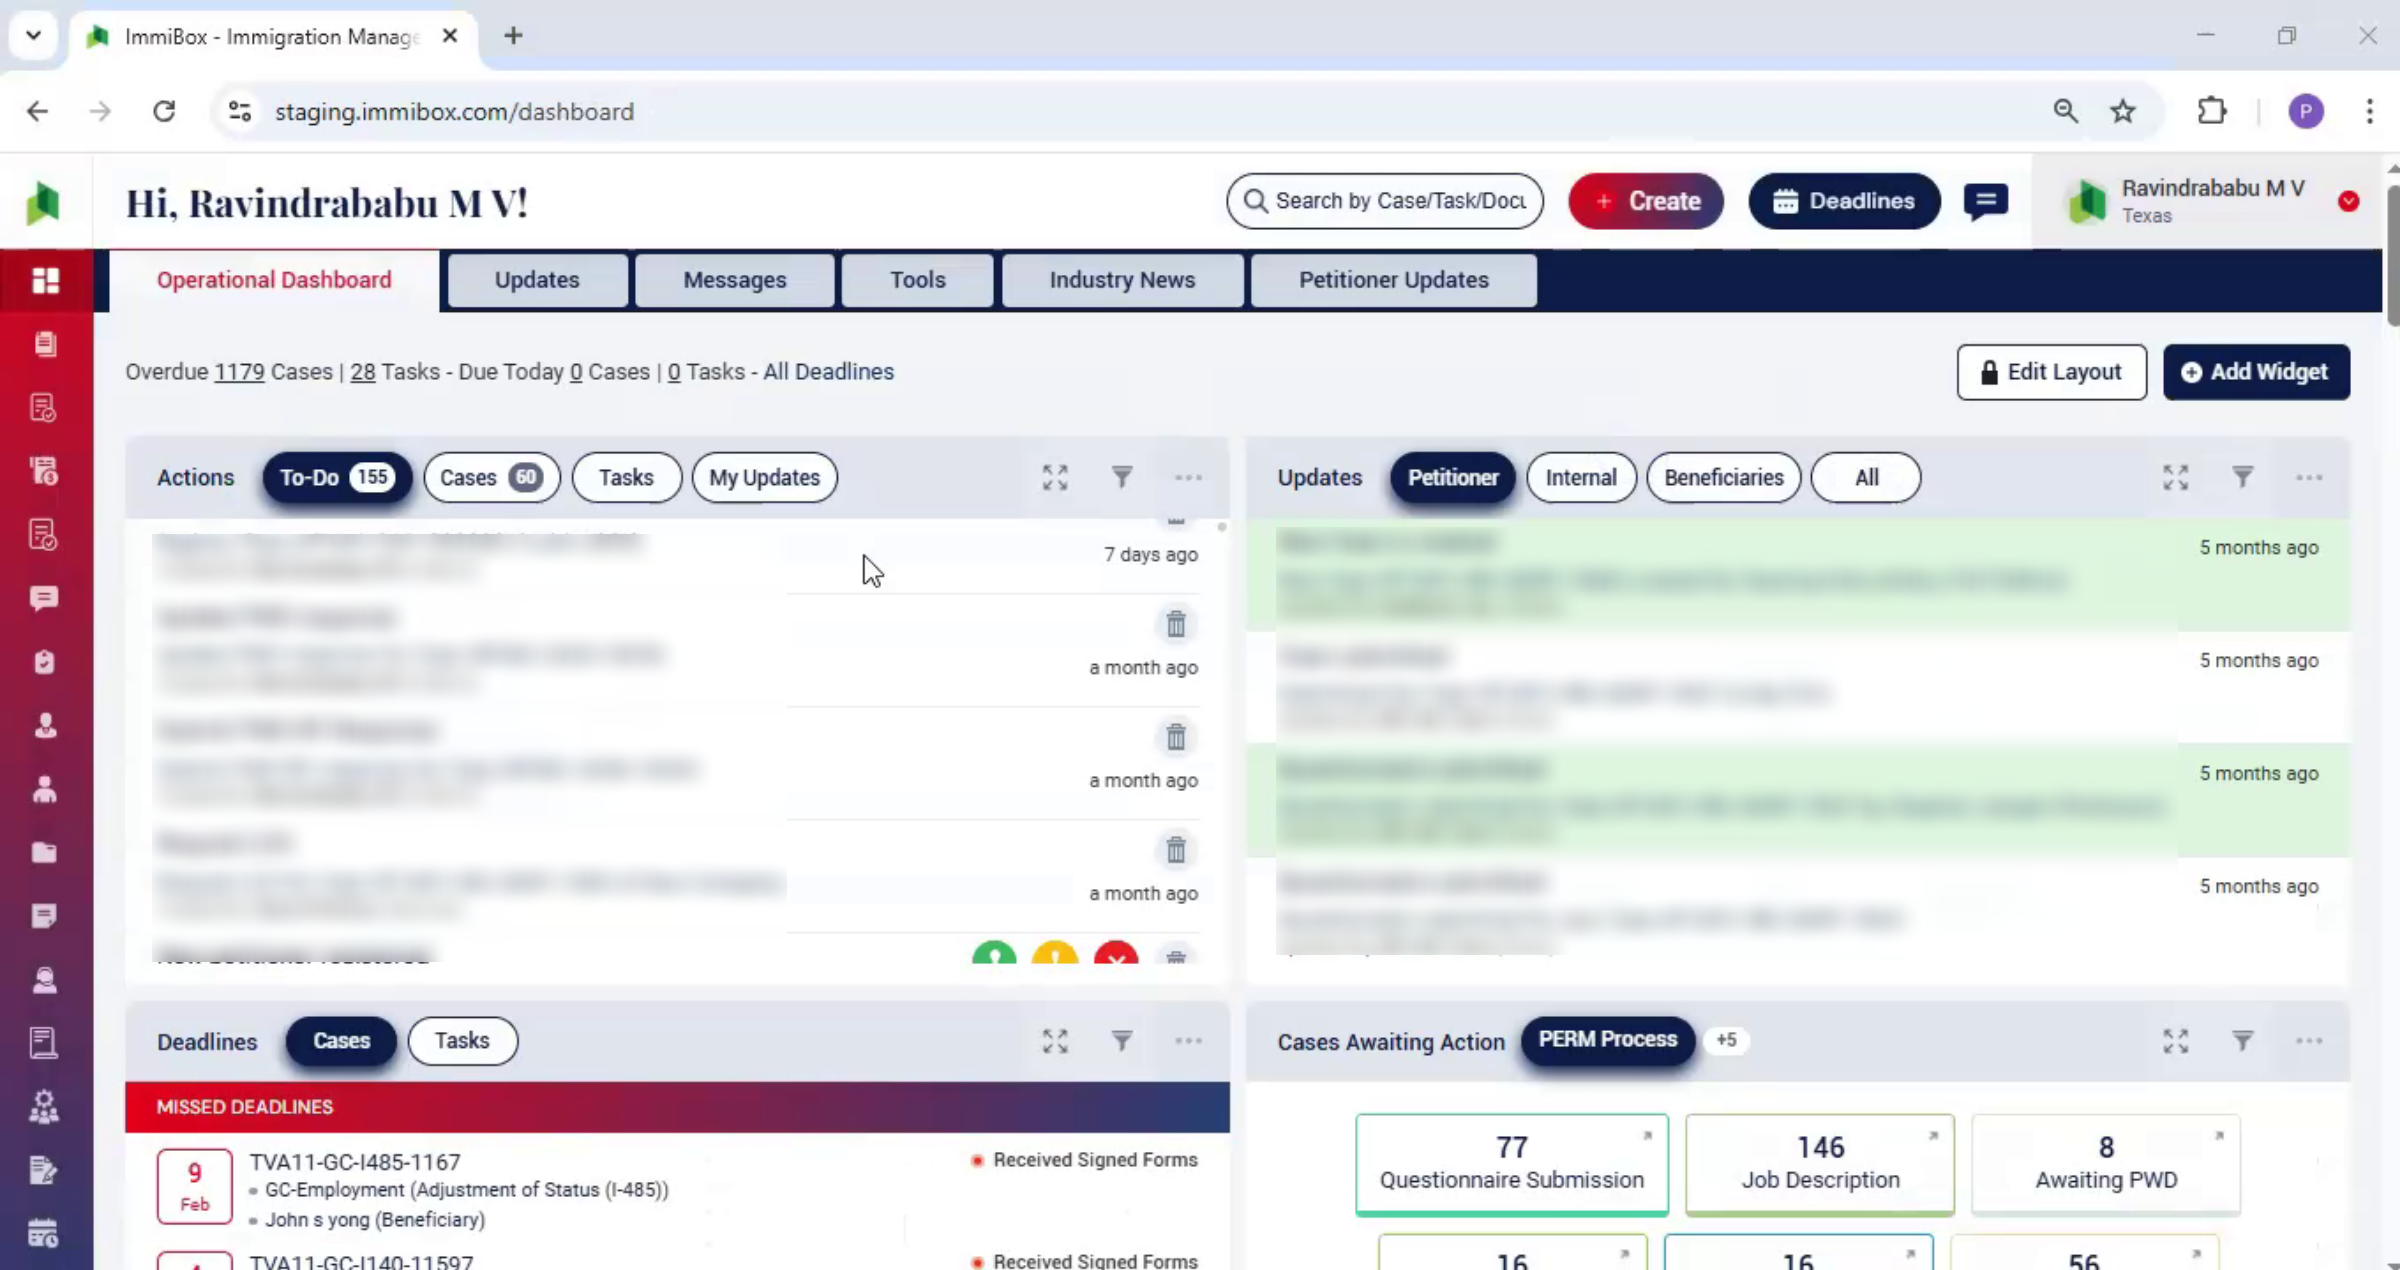The width and height of the screenshot is (2400, 1270).
Task: Open the Deadlines button in header
Action: click(x=1844, y=201)
